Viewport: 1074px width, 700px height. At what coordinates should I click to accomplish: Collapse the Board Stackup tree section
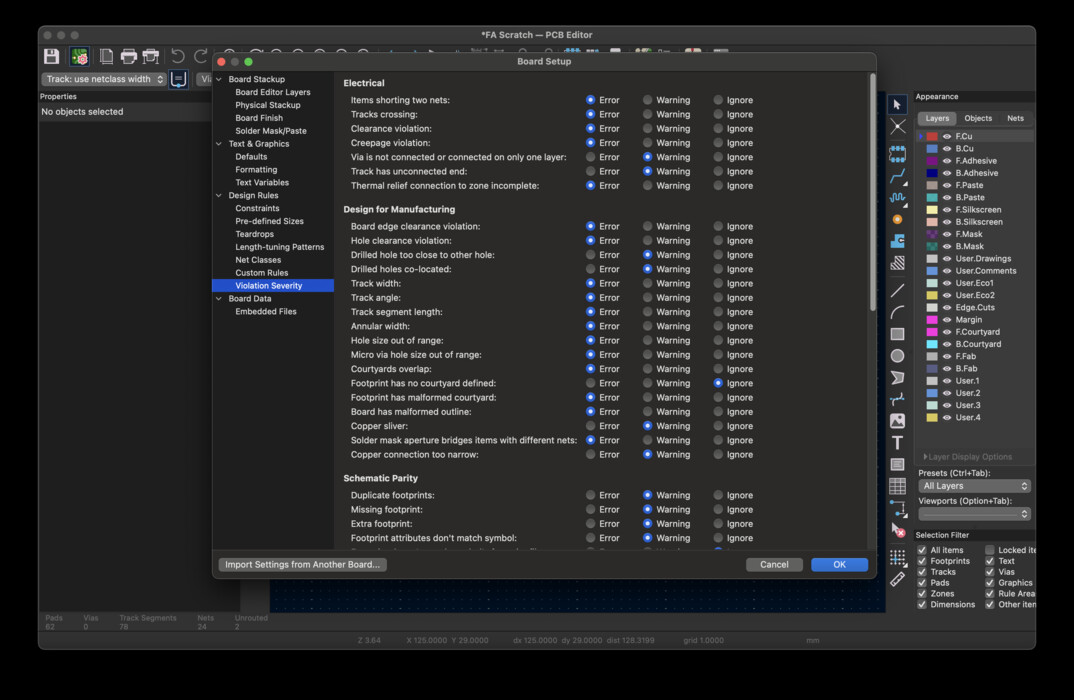pyautogui.click(x=219, y=79)
